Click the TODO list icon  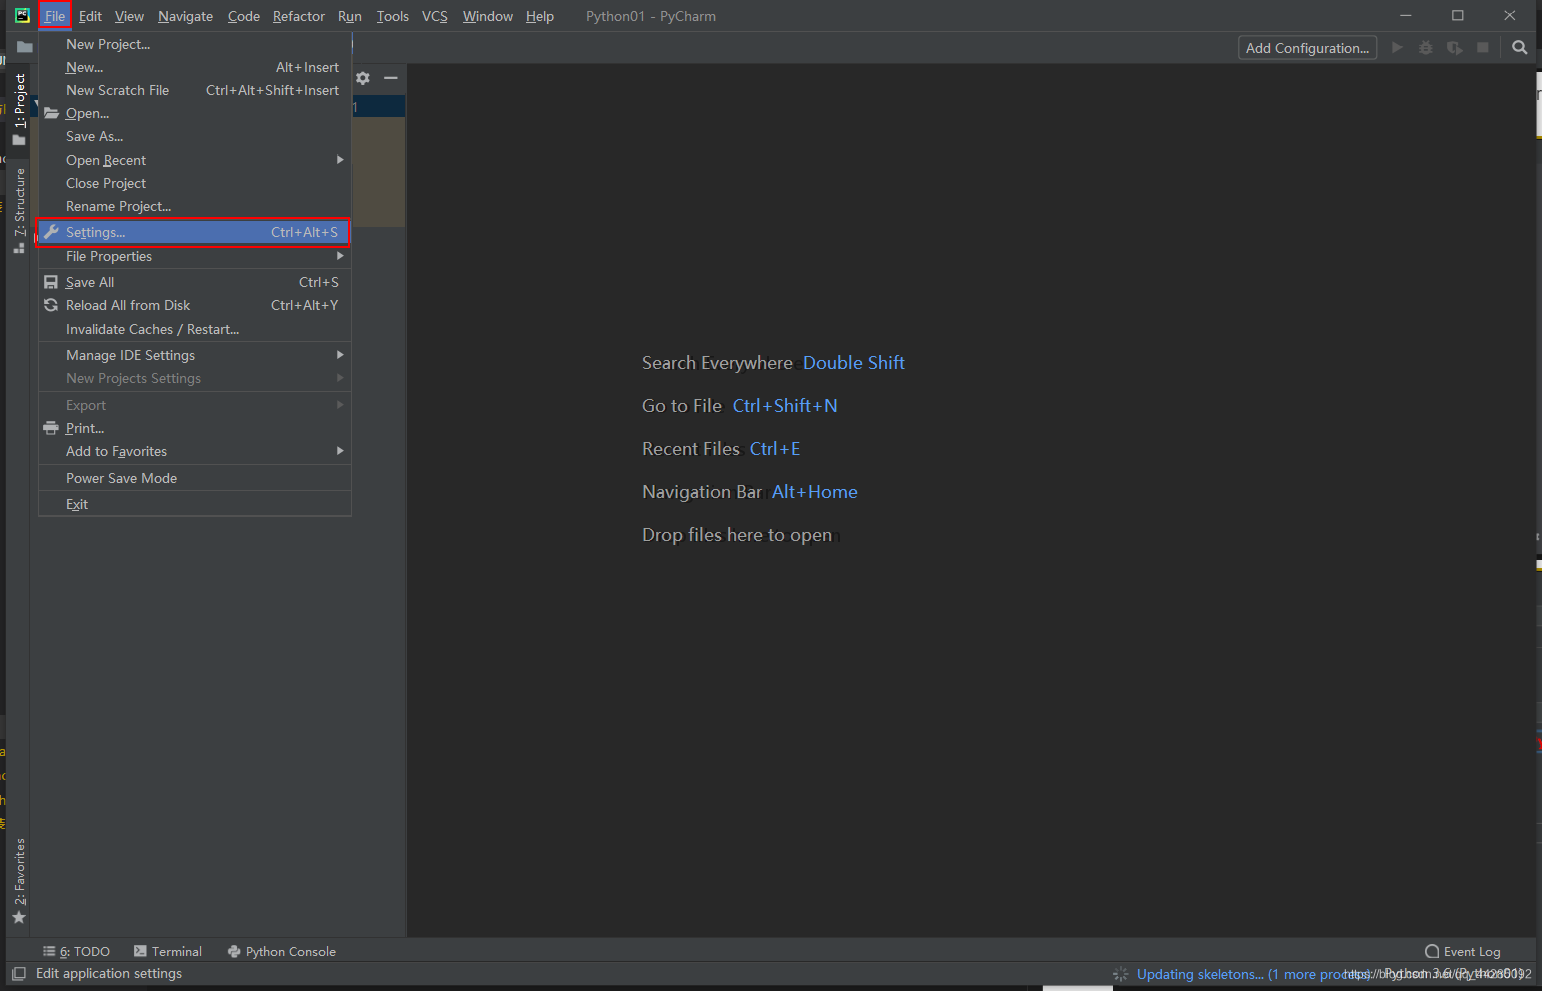tap(49, 951)
